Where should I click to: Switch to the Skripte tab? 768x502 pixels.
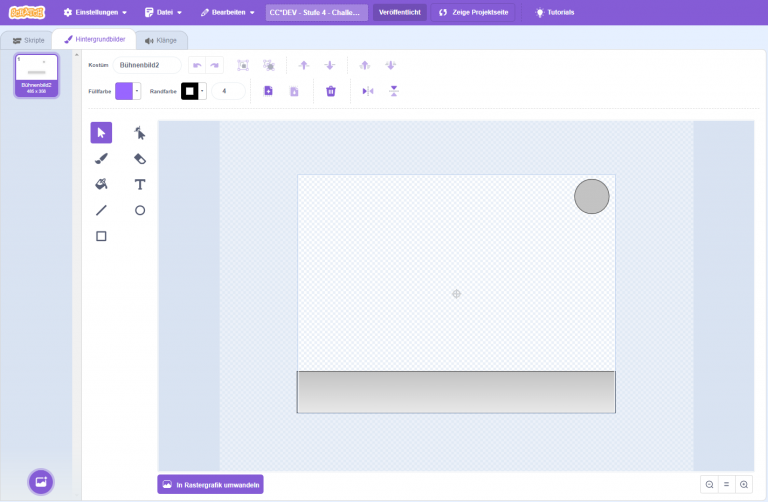pyautogui.click(x=28, y=40)
